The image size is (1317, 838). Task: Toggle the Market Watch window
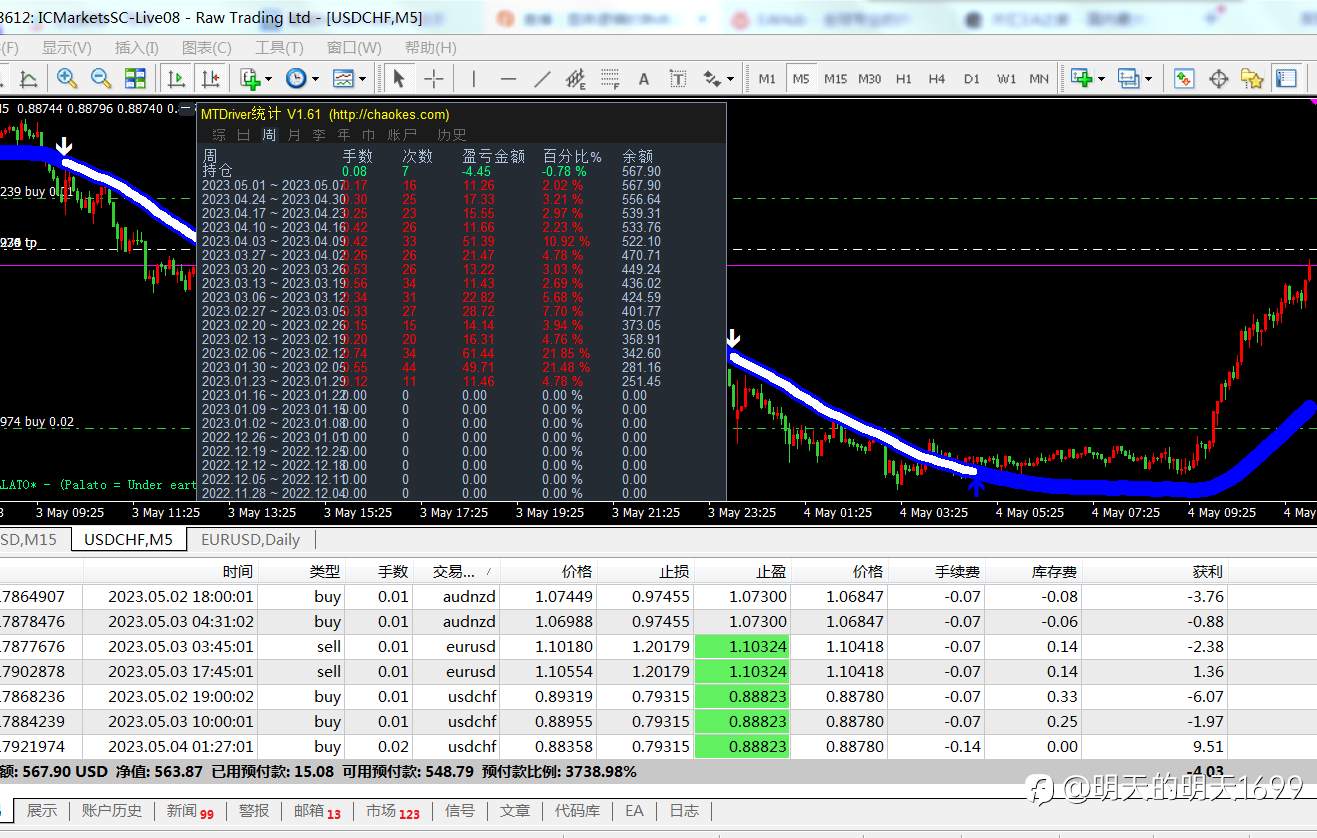[1184, 78]
